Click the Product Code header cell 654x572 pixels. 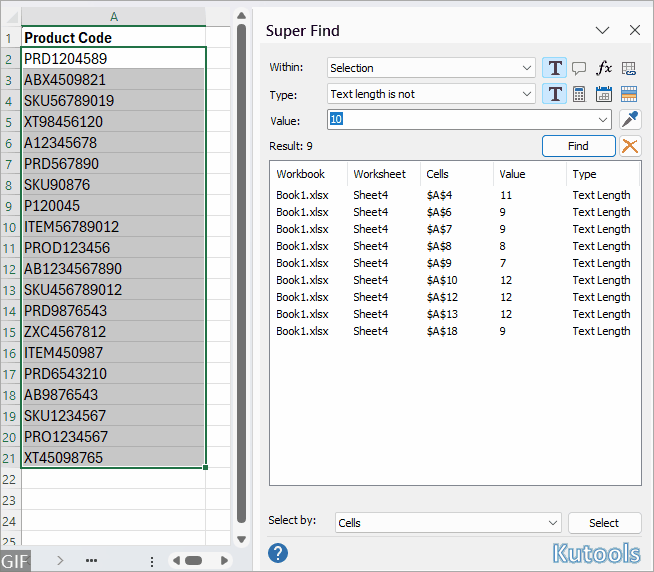[113, 38]
